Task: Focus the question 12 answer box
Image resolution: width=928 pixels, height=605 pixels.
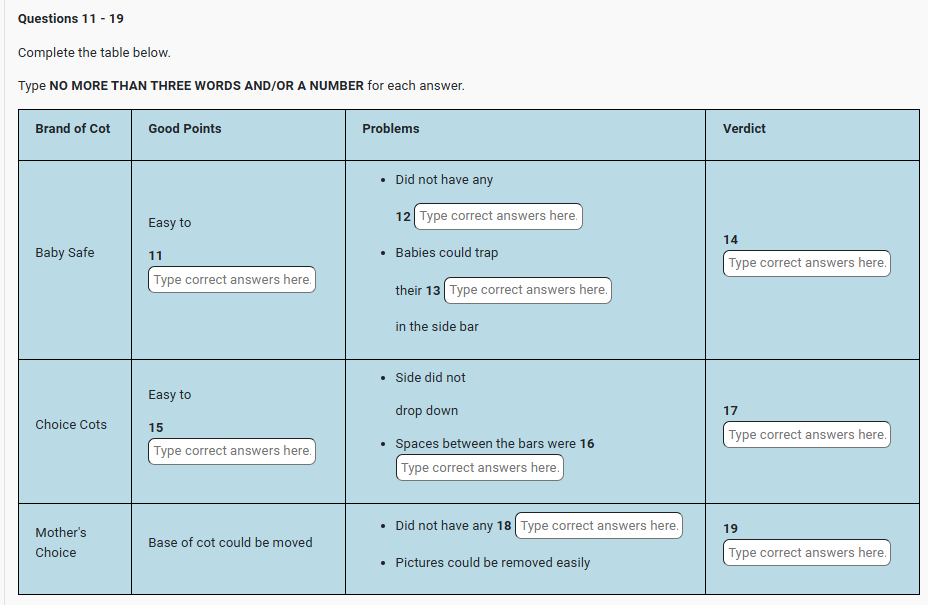Action: click(x=498, y=216)
